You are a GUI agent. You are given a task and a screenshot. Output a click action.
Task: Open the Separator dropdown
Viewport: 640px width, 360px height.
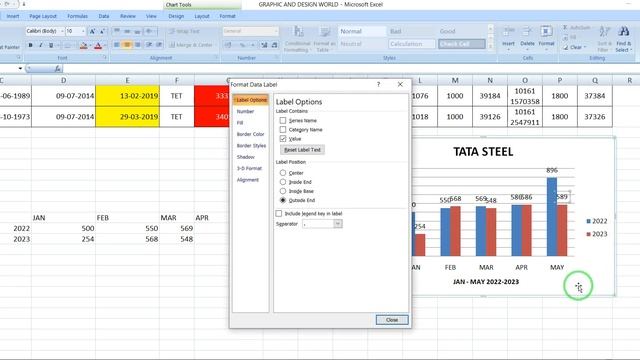338,224
